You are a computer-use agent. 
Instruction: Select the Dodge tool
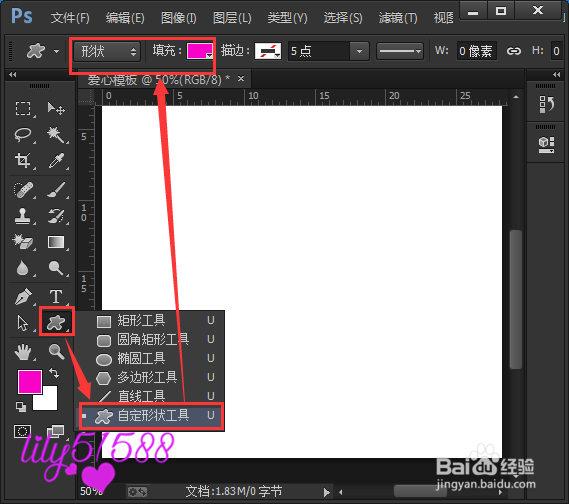coord(56,268)
